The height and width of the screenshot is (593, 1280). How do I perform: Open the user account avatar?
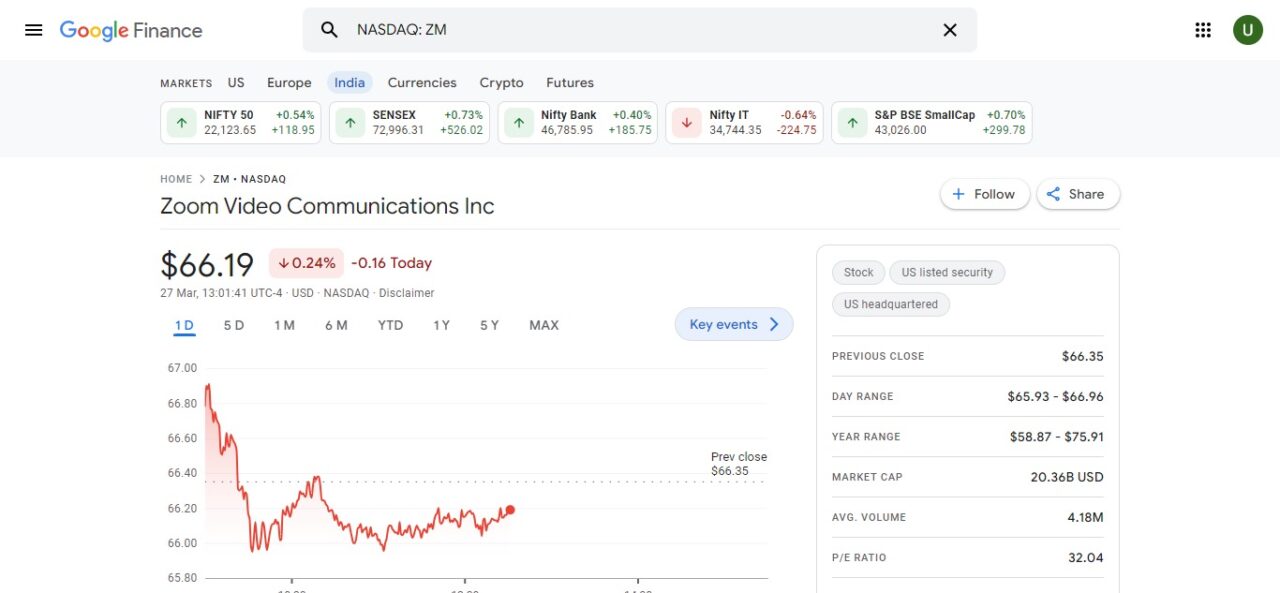[1247, 30]
